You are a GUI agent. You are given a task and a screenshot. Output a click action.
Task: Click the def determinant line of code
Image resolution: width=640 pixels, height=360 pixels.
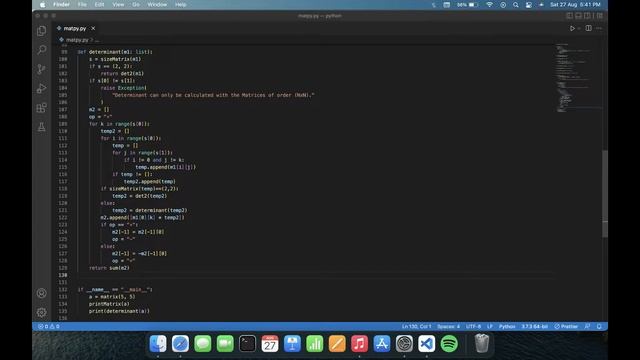(115, 52)
